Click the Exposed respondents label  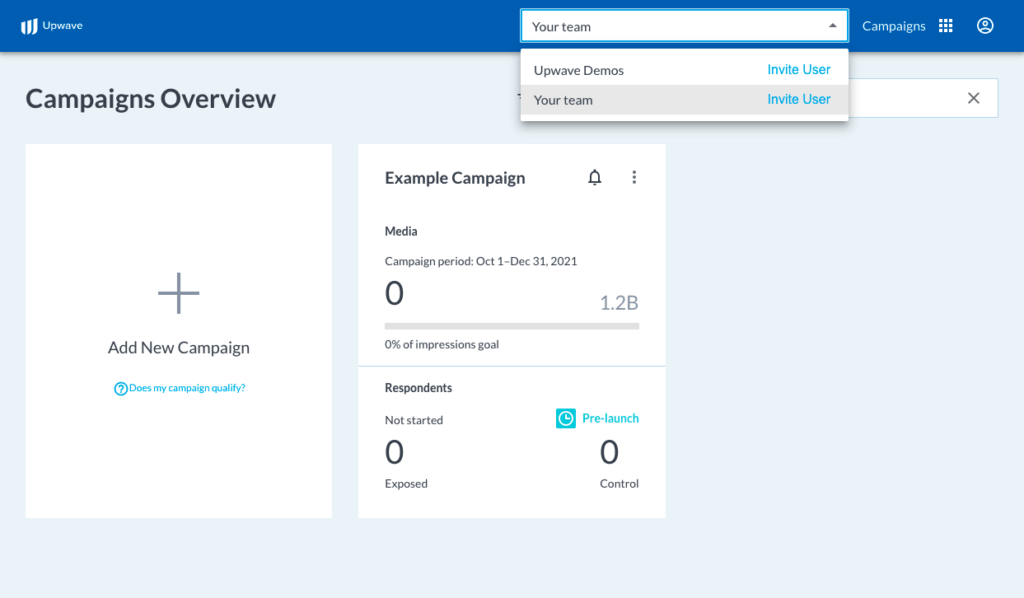[x=406, y=484]
